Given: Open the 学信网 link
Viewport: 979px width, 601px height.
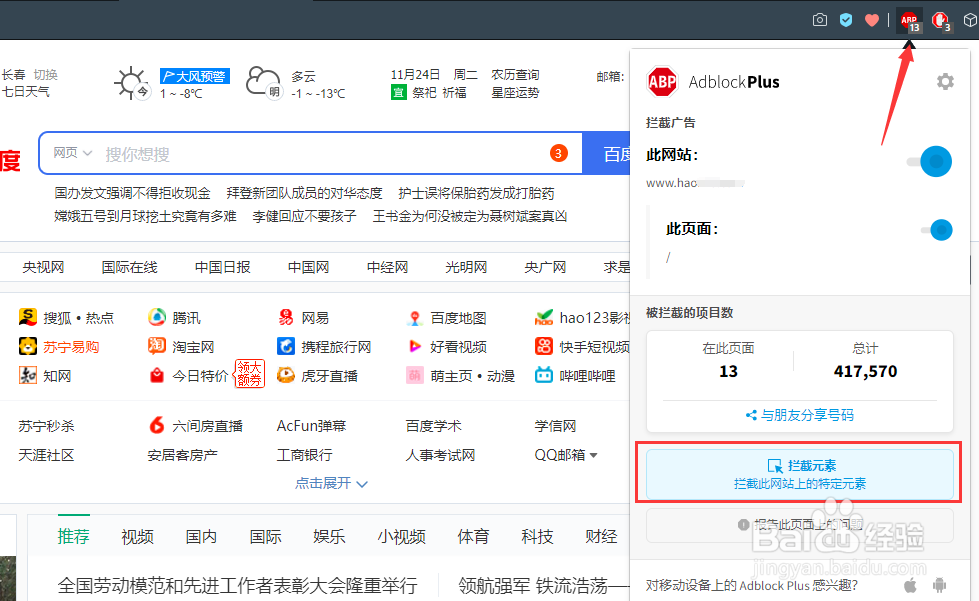Looking at the screenshot, I should point(555,426).
